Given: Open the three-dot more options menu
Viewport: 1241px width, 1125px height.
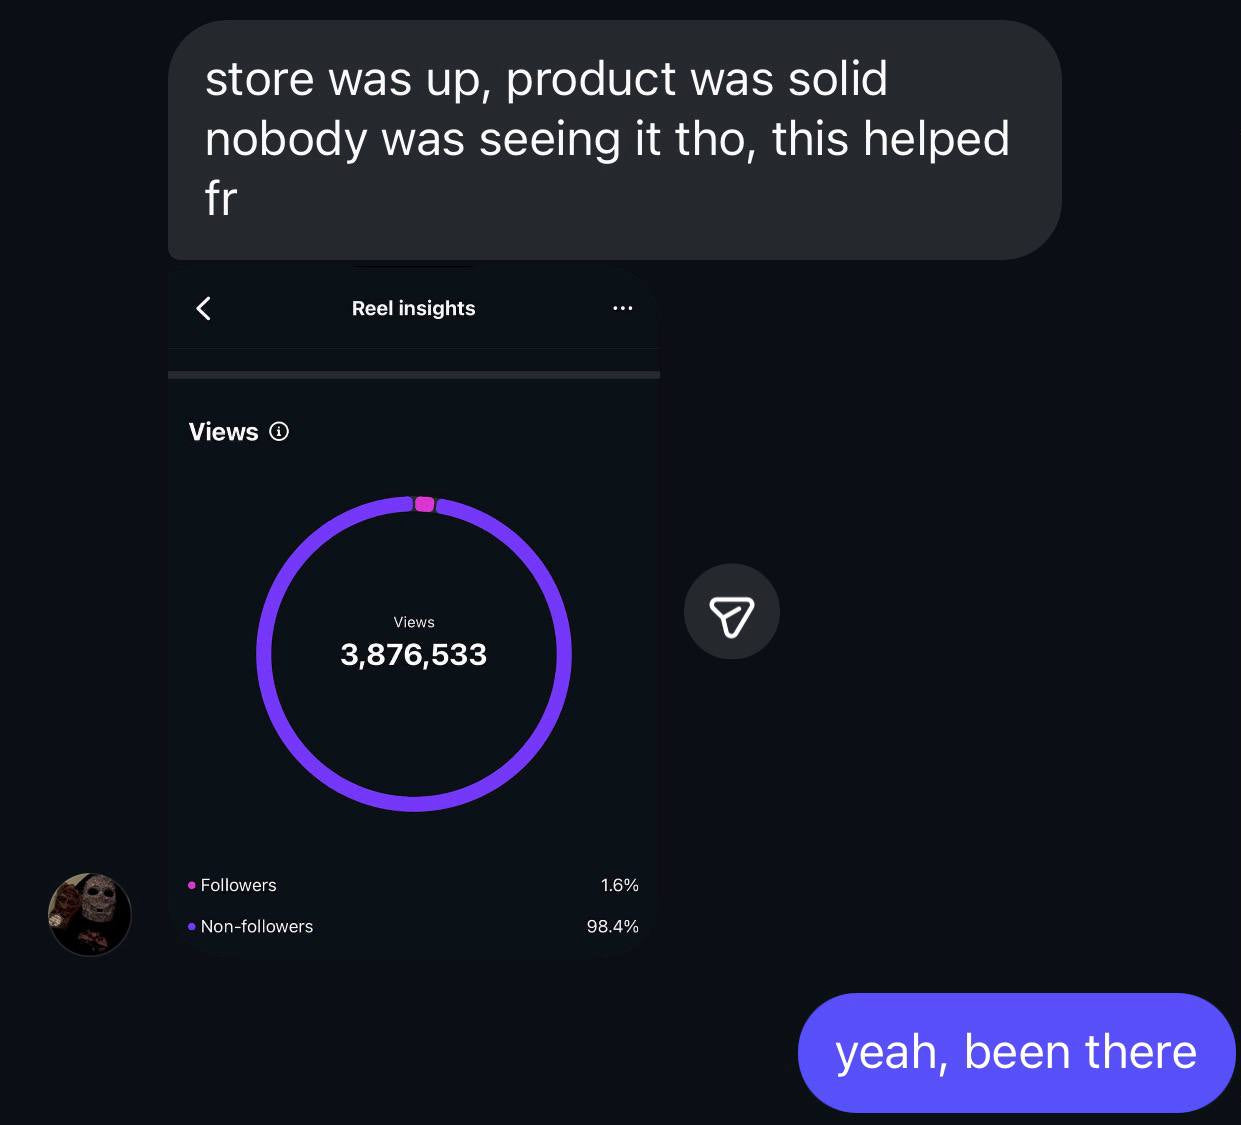Looking at the screenshot, I should click(x=622, y=308).
